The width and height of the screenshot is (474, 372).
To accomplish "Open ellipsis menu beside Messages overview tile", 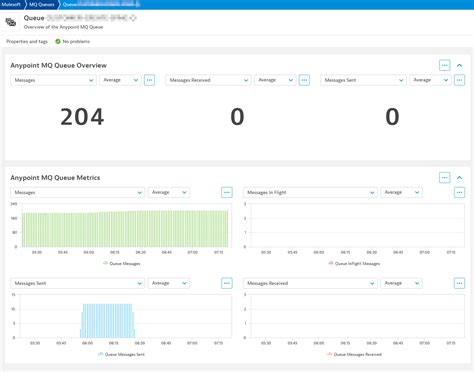I will tap(149, 80).
